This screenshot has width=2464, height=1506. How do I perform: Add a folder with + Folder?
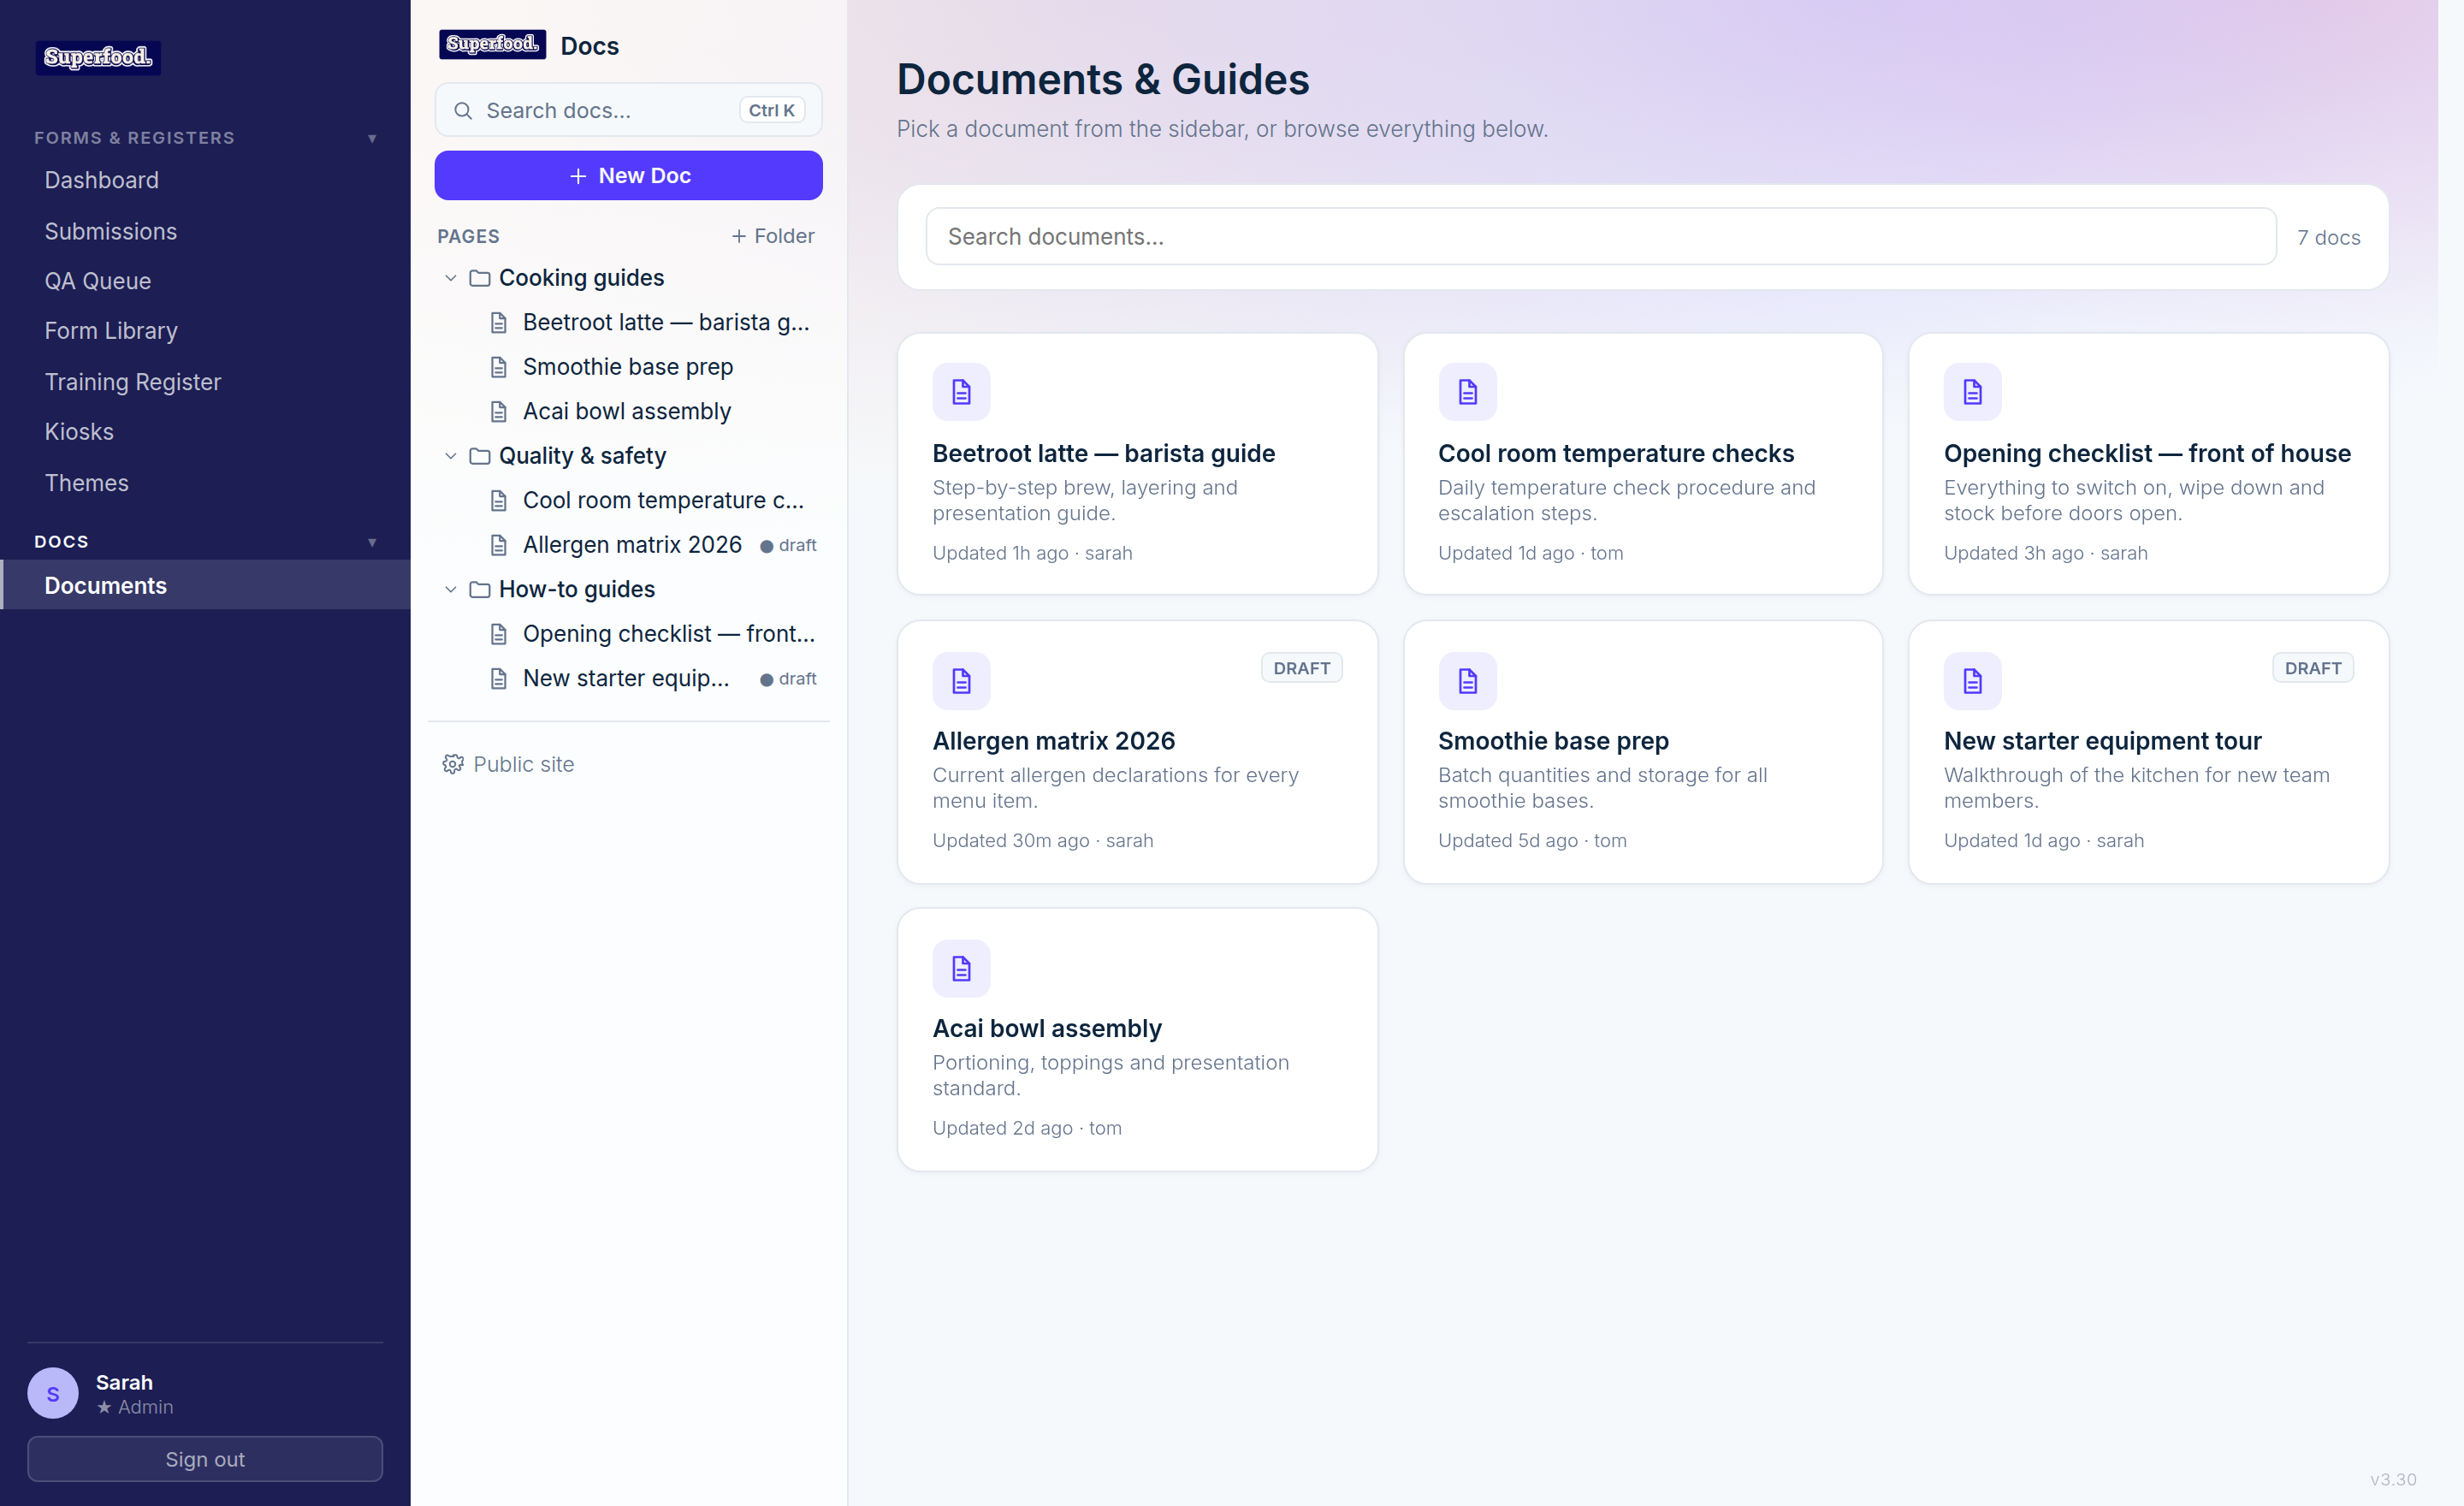click(773, 236)
